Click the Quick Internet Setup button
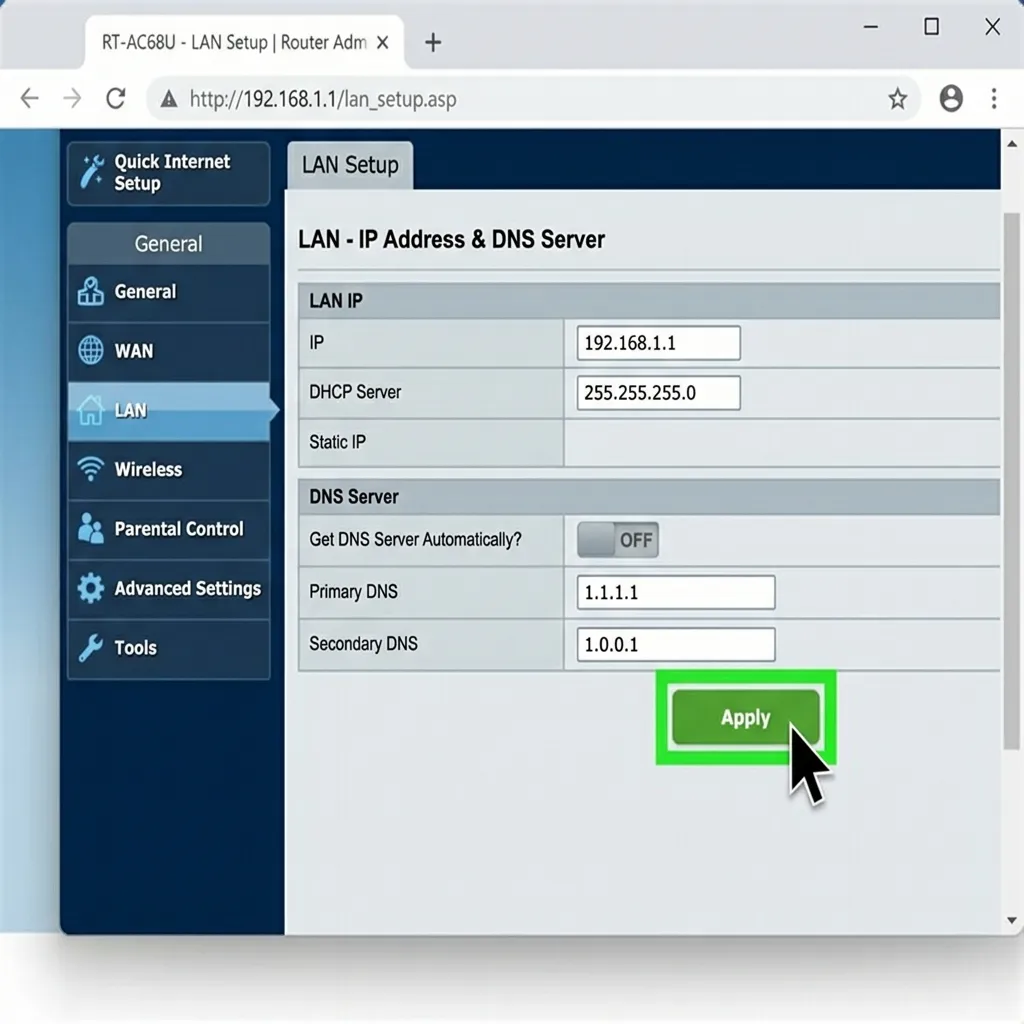The height and width of the screenshot is (1024, 1024). pyautogui.click(x=168, y=173)
